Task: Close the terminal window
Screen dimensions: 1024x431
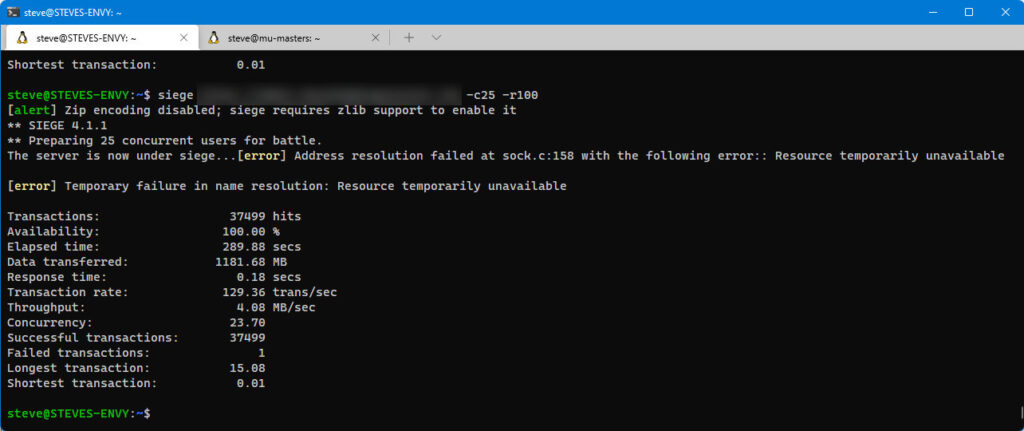Action: click(1006, 12)
